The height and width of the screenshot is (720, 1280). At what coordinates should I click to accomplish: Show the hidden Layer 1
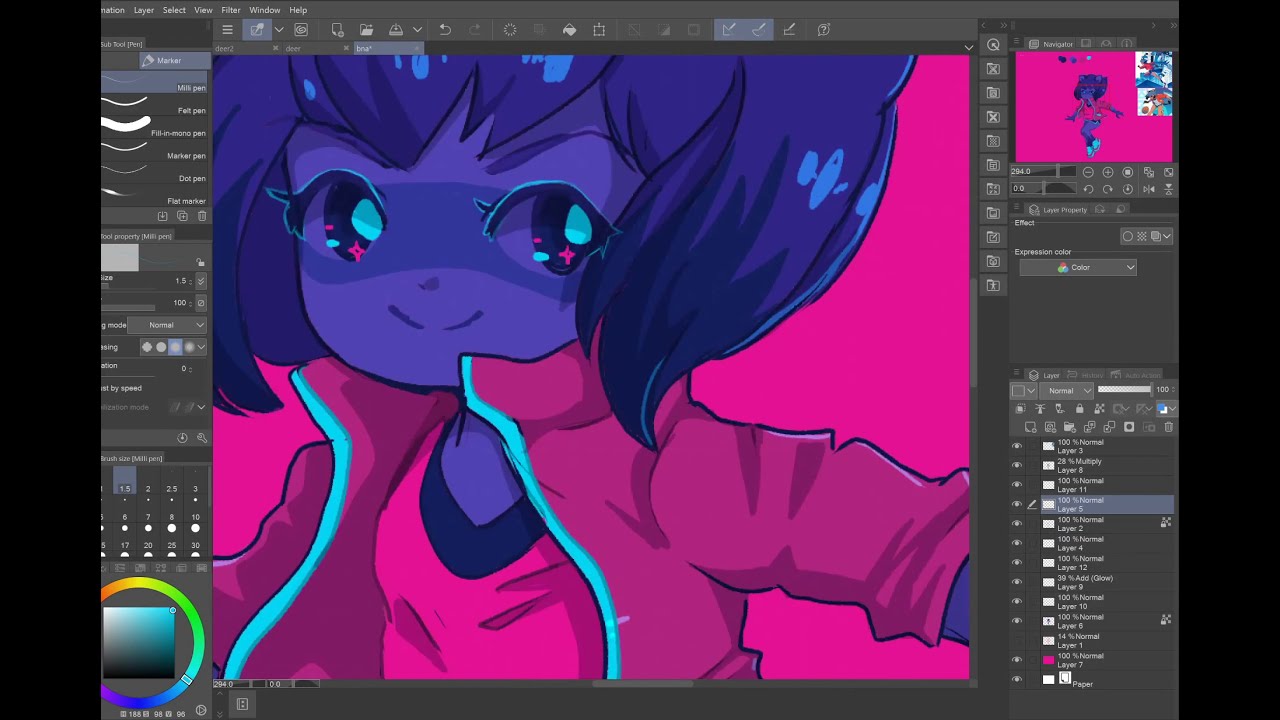point(1017,640)
